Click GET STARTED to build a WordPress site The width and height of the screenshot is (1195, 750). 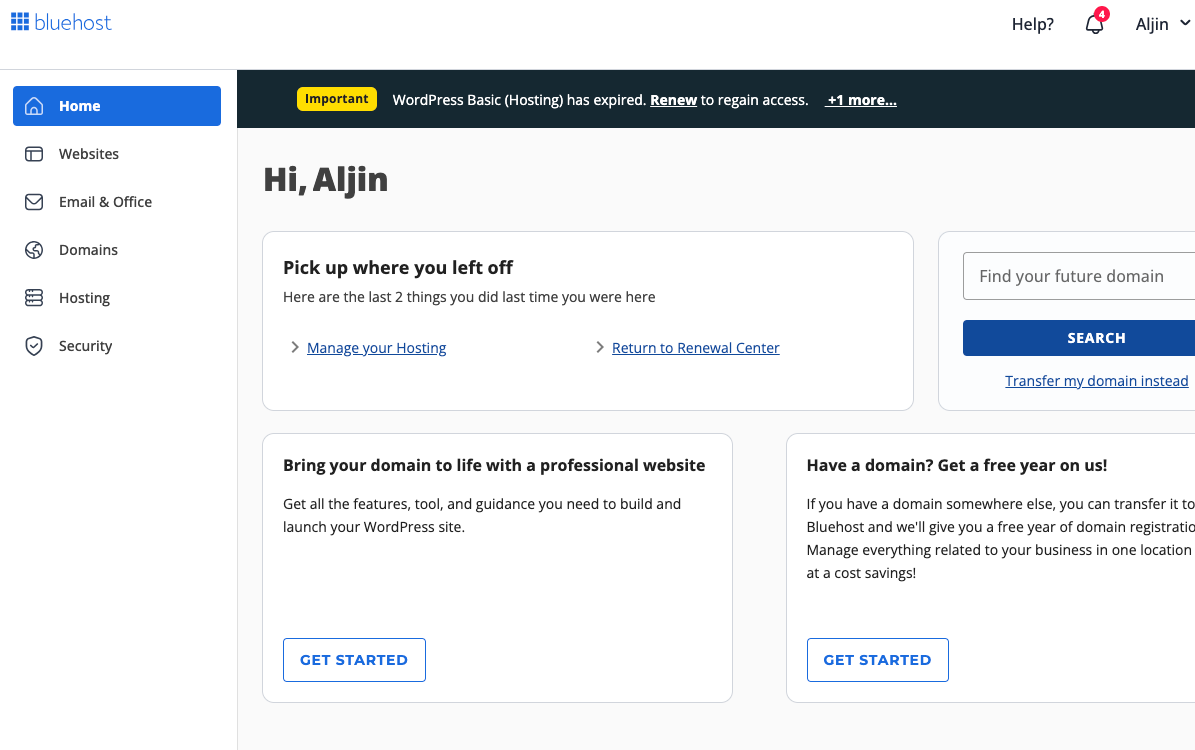[x=354, y=659]
